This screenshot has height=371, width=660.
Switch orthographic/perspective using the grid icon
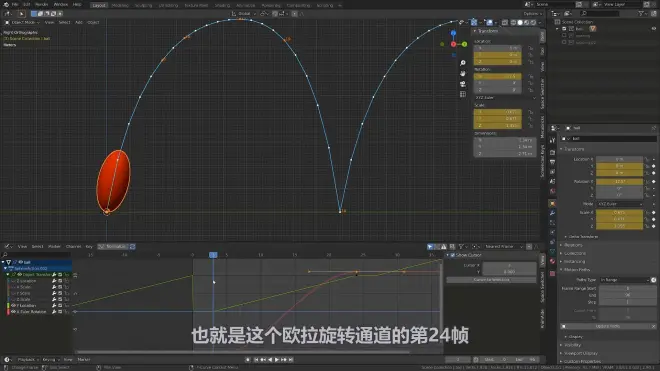463,94
